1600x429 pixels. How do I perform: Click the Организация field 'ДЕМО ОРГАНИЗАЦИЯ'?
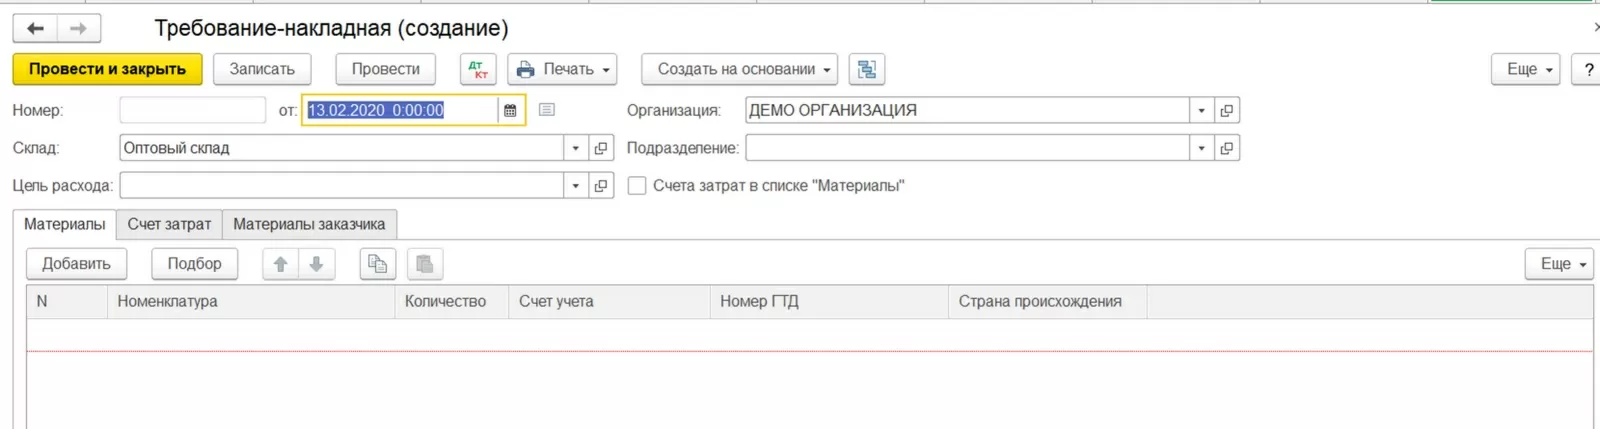[x=967, y=110]
